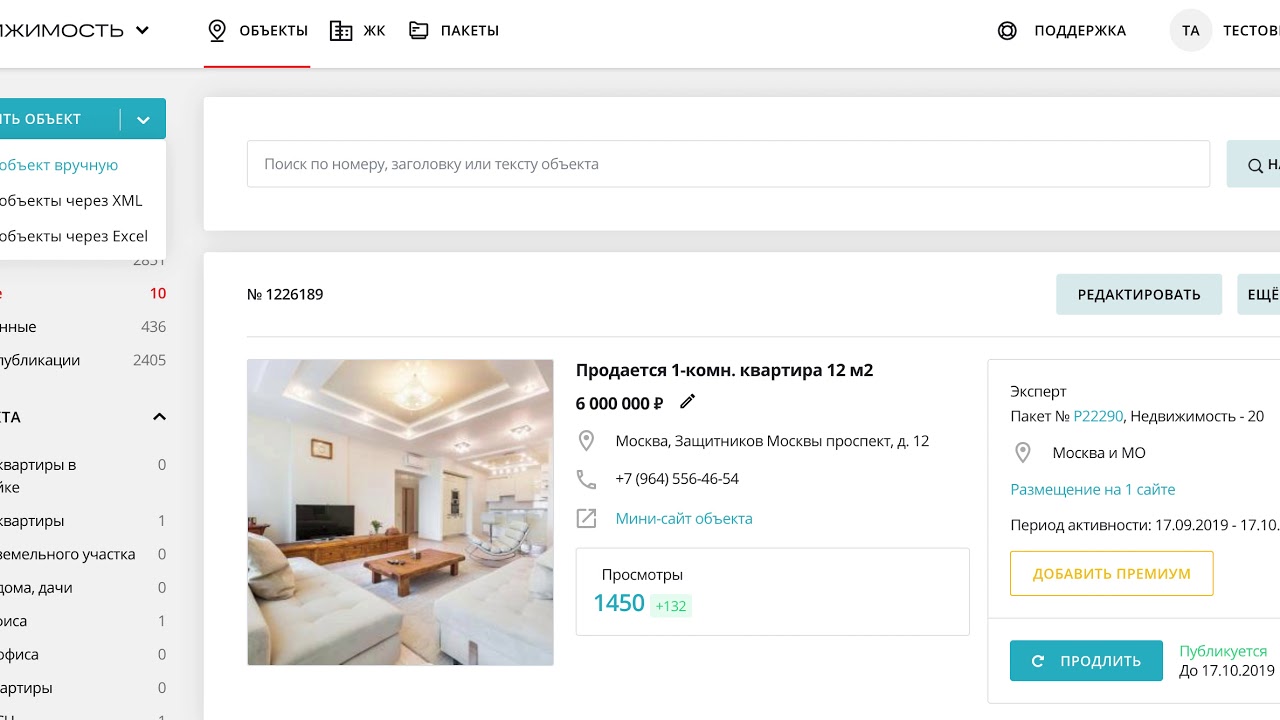Click the Ещё button
This screenshot has height=720, width=1280.
coord(1260,295)
